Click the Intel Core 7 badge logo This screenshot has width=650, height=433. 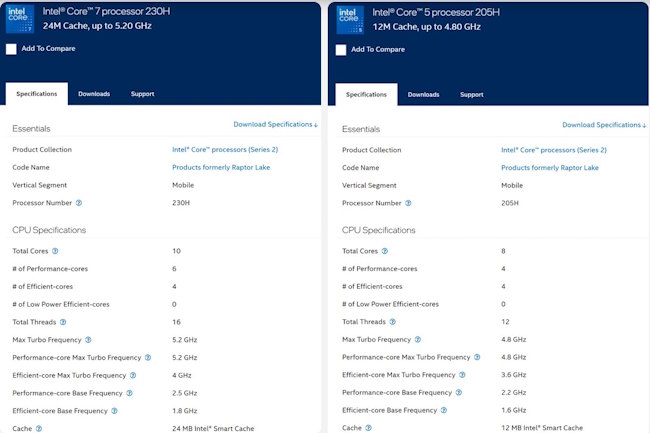pyautogui.click(x=19, y=19)
